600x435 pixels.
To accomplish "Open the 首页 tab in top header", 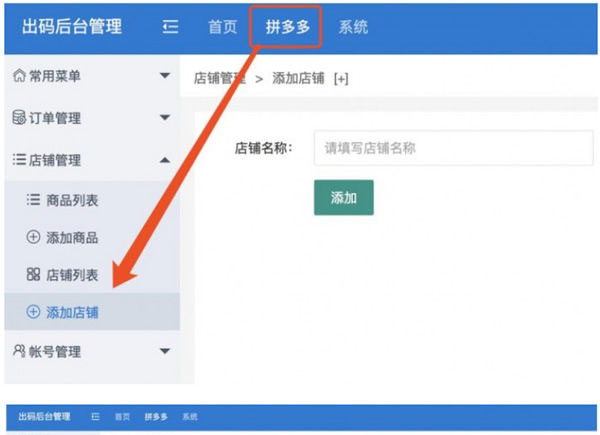I will (223, 27).
